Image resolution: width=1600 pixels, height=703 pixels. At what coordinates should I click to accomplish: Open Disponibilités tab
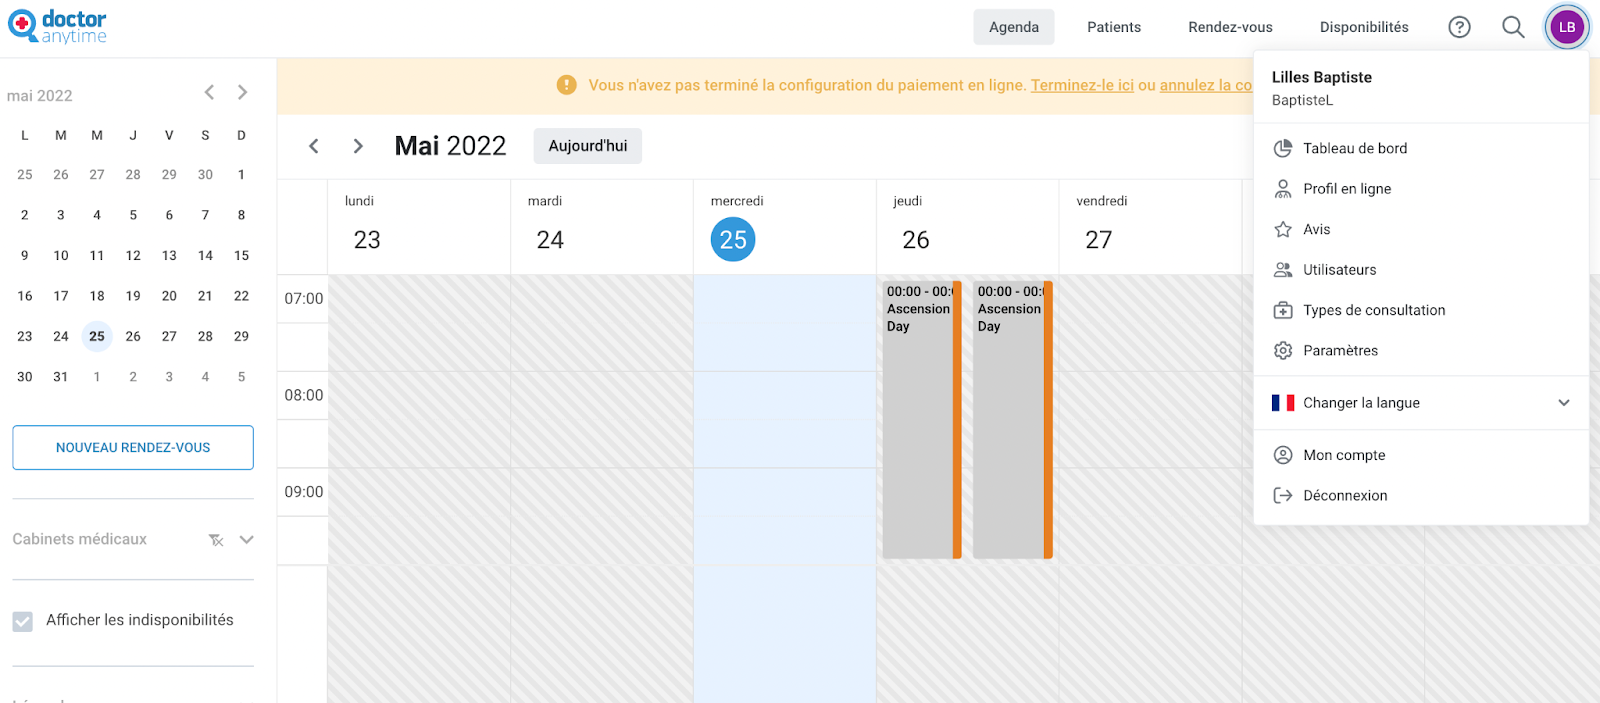pyautogui.click(x=1364, y=27)
